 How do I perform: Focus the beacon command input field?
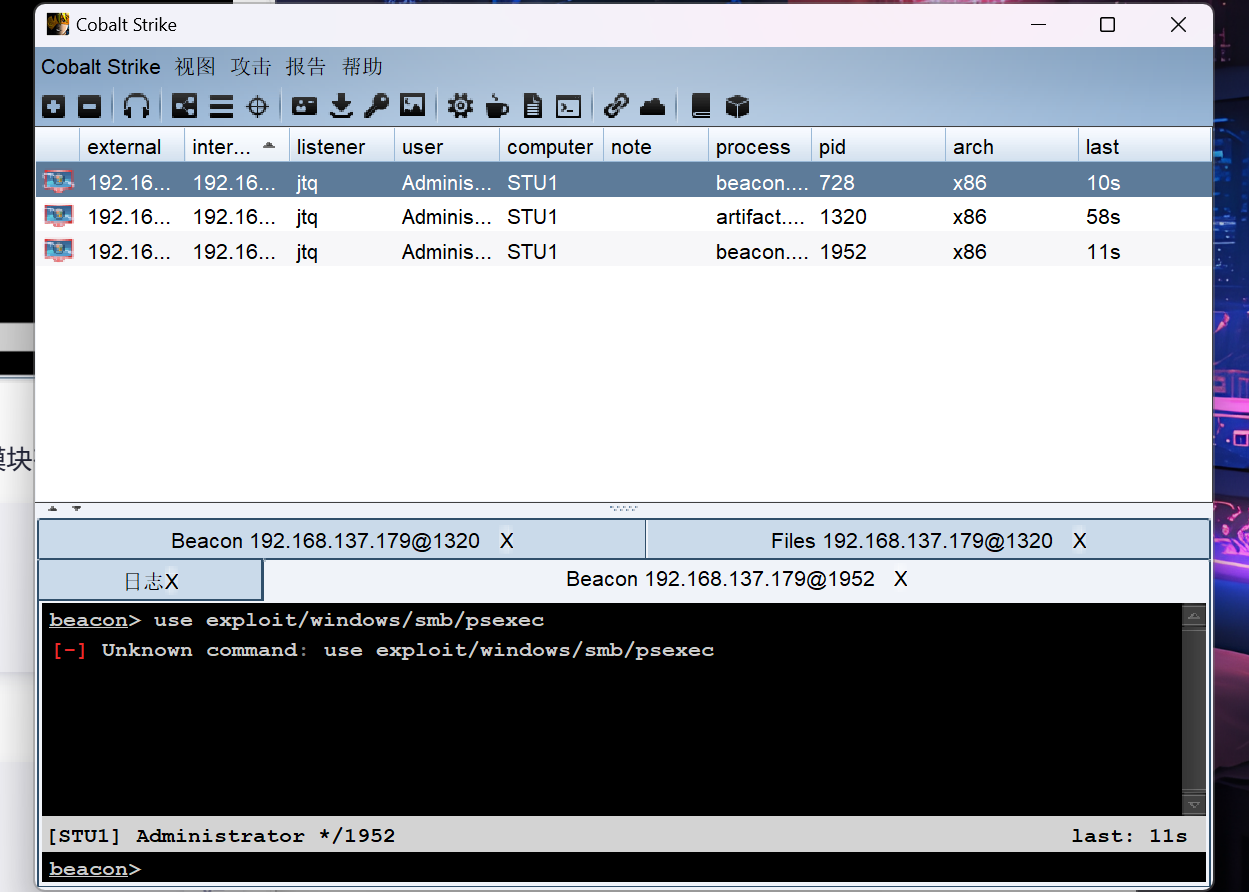click(623, 868)
